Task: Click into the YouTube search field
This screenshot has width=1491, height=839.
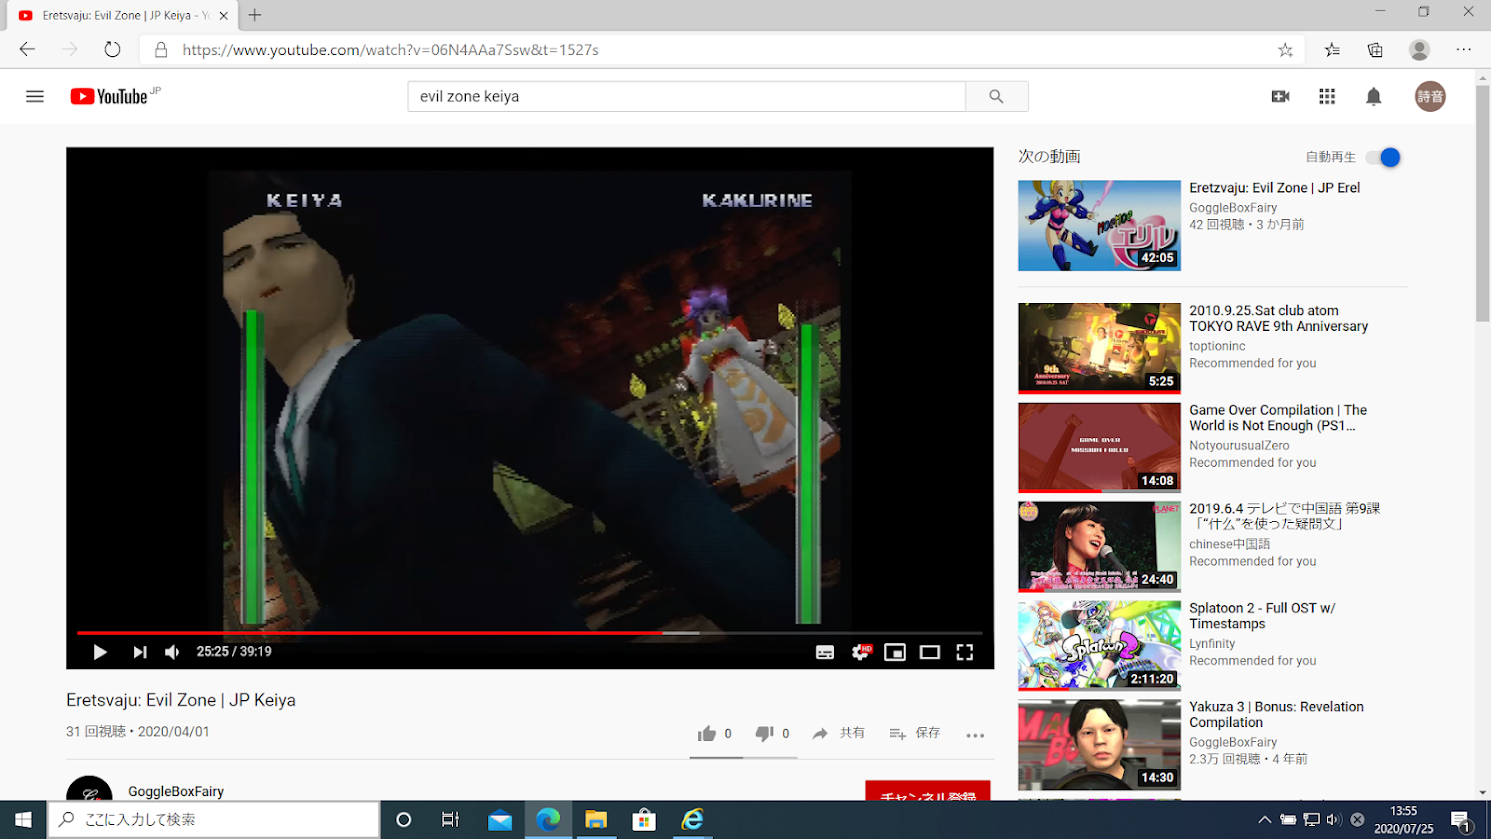Action: [x=687, y=96]
